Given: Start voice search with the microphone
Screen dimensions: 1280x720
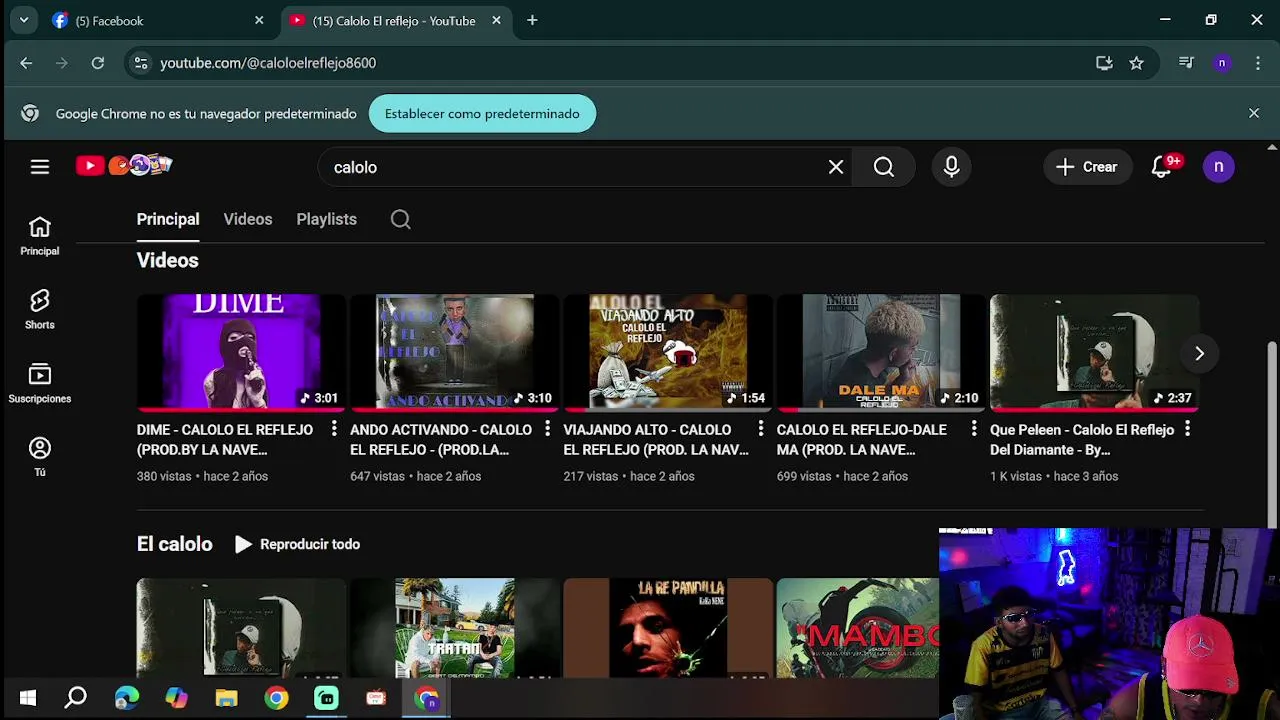Looking at the screenshot, I should click(951, 167).
